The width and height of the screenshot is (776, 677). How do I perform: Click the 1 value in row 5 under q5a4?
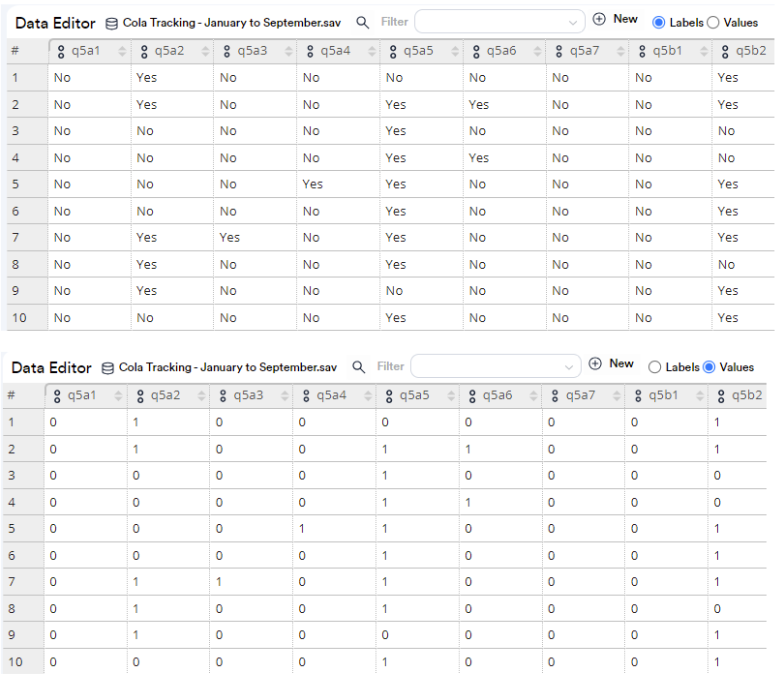coord(302,529)
